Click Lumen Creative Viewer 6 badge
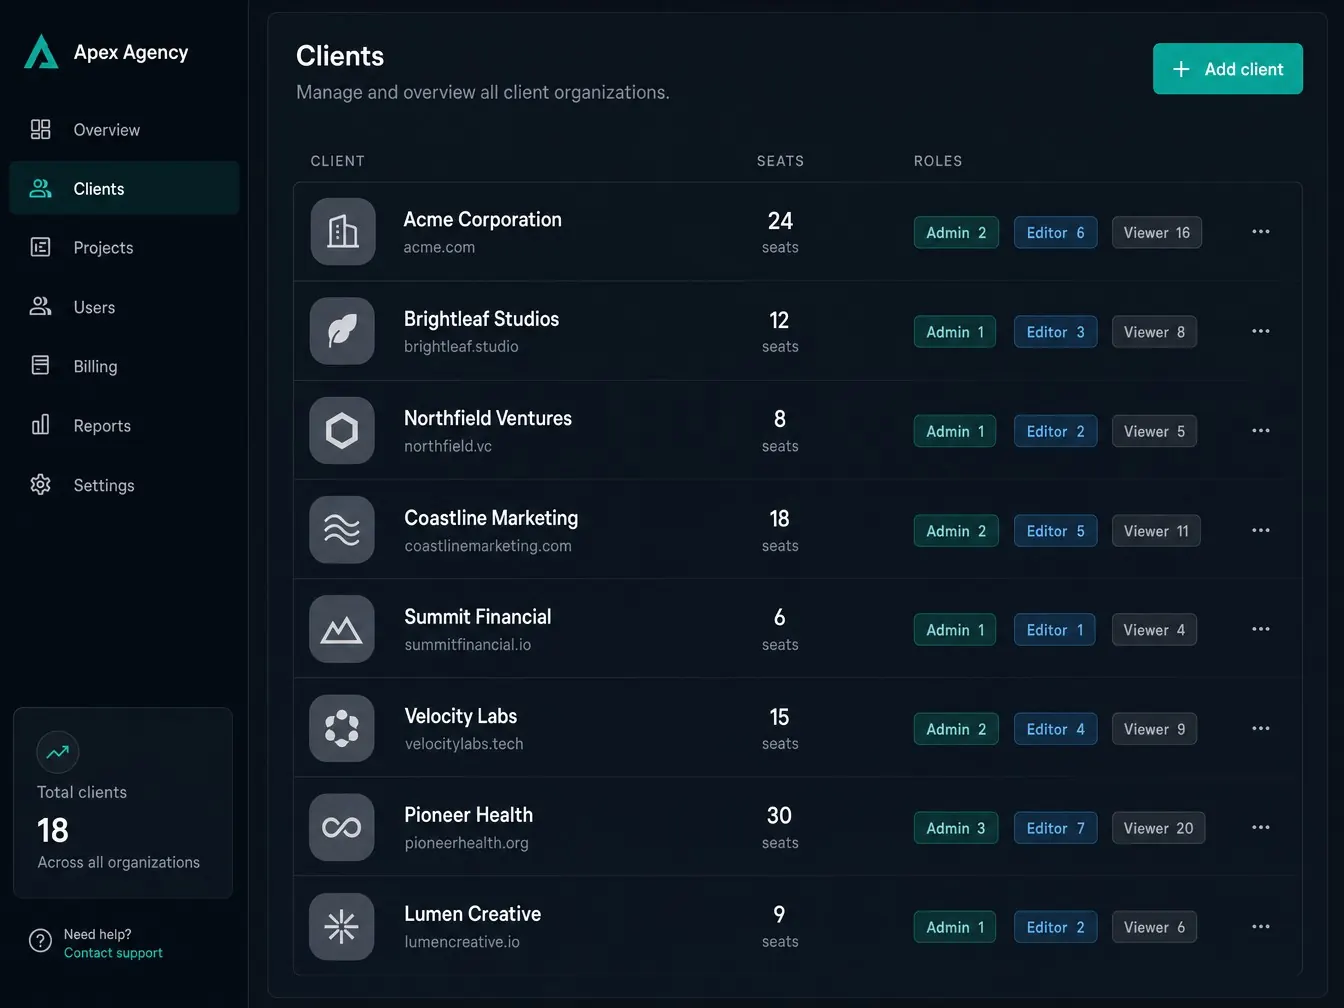This screenshot has height=1008, width=1344. tap(1154, 927)
